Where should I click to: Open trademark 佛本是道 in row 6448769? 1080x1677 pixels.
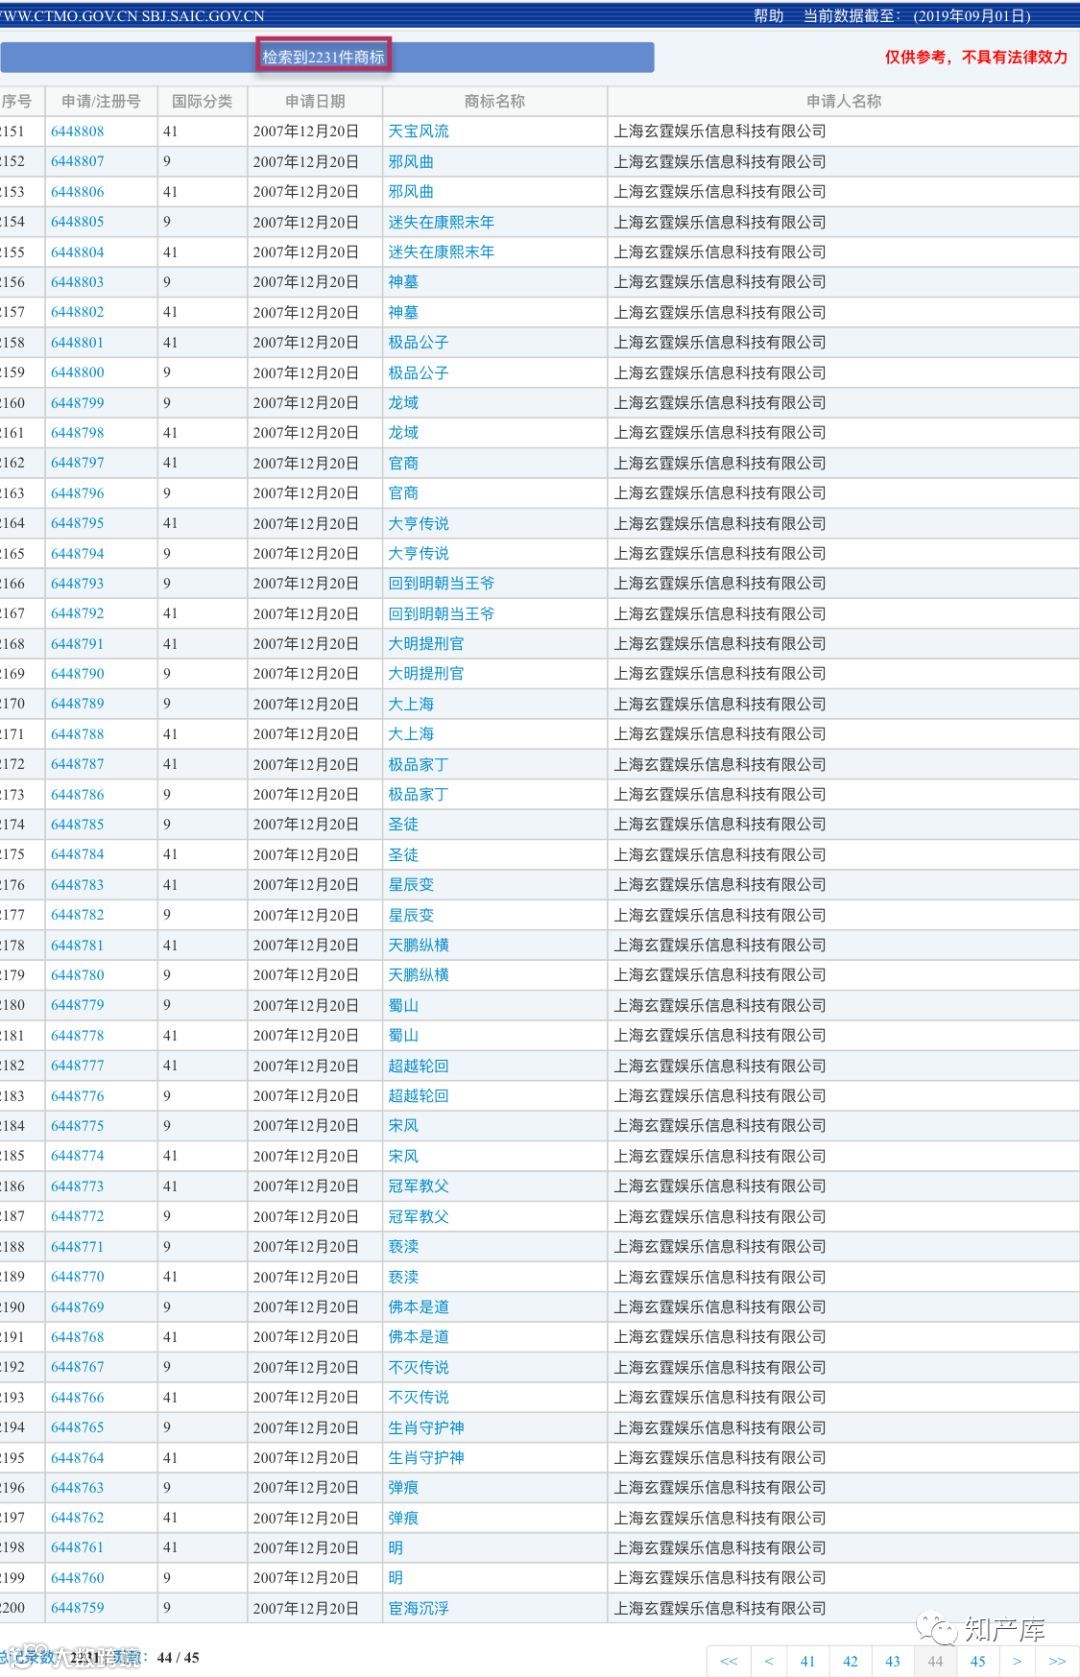coord(419,1307)
